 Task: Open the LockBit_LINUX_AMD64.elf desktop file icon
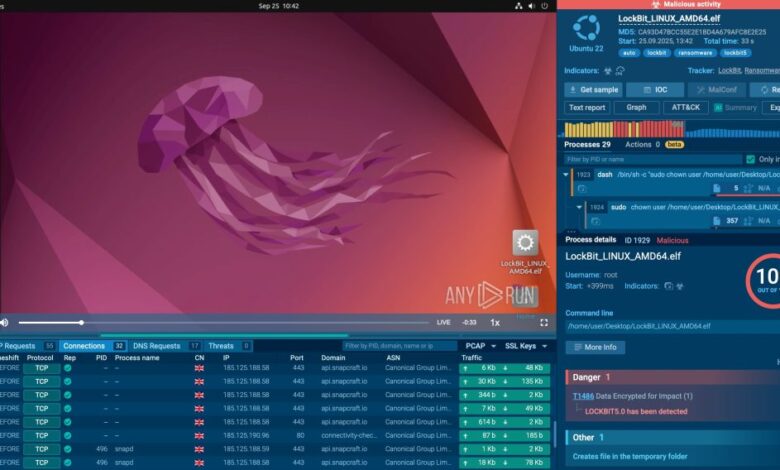pos(525,245)
